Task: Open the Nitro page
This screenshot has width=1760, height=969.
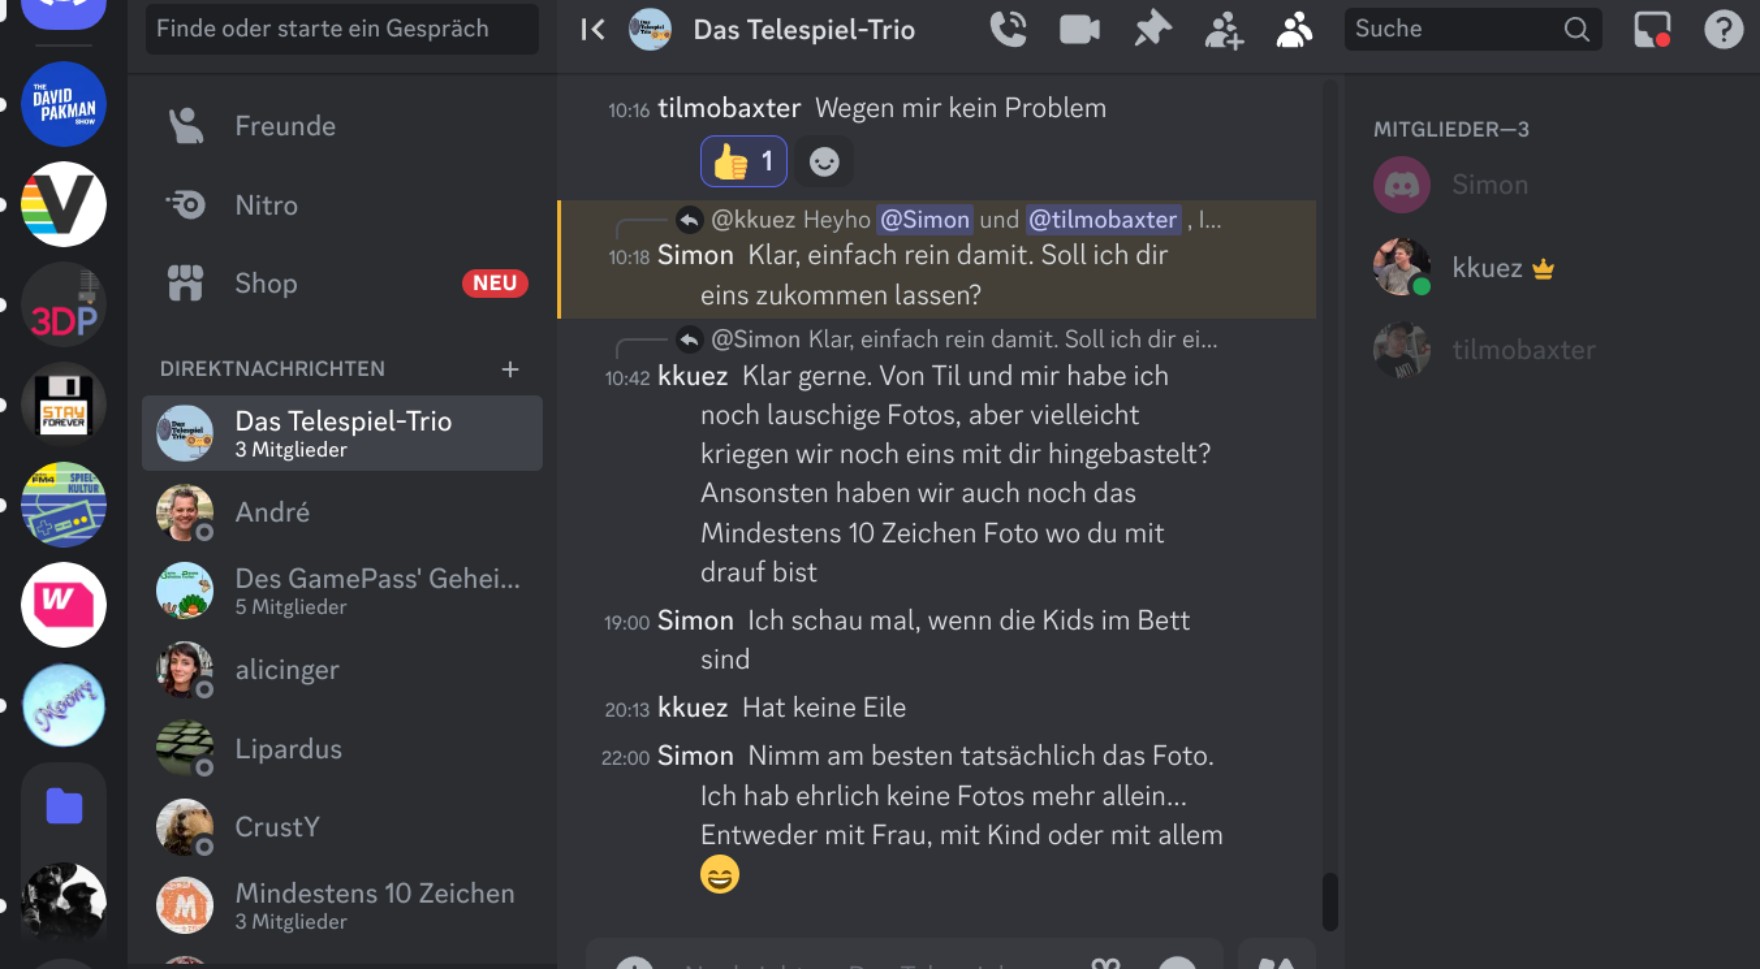Action: (x=266, y=205)
